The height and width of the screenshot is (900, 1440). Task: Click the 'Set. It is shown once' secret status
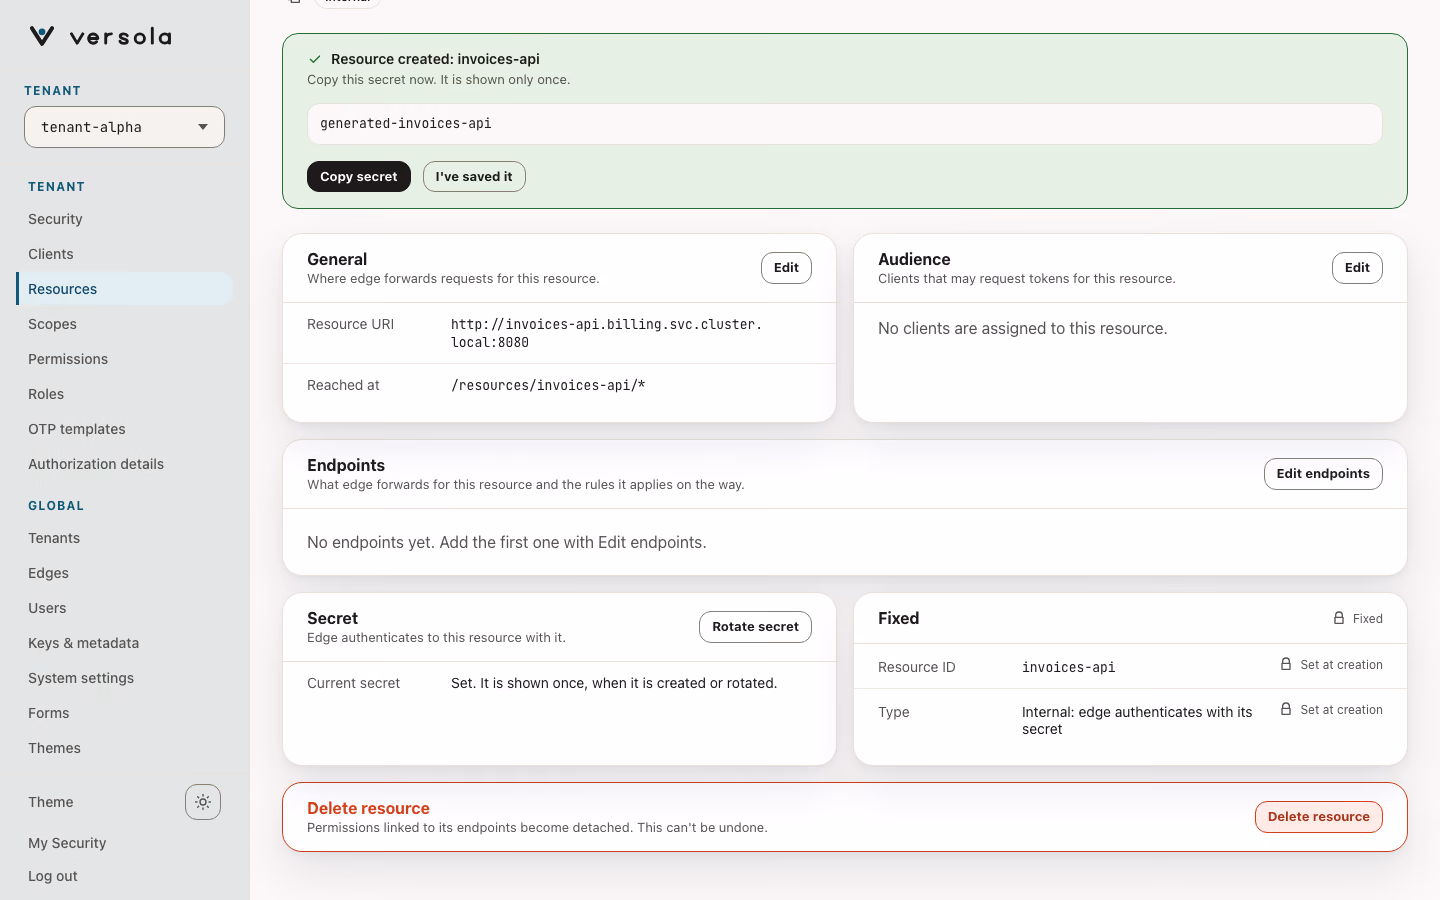[x=614, y=683]
